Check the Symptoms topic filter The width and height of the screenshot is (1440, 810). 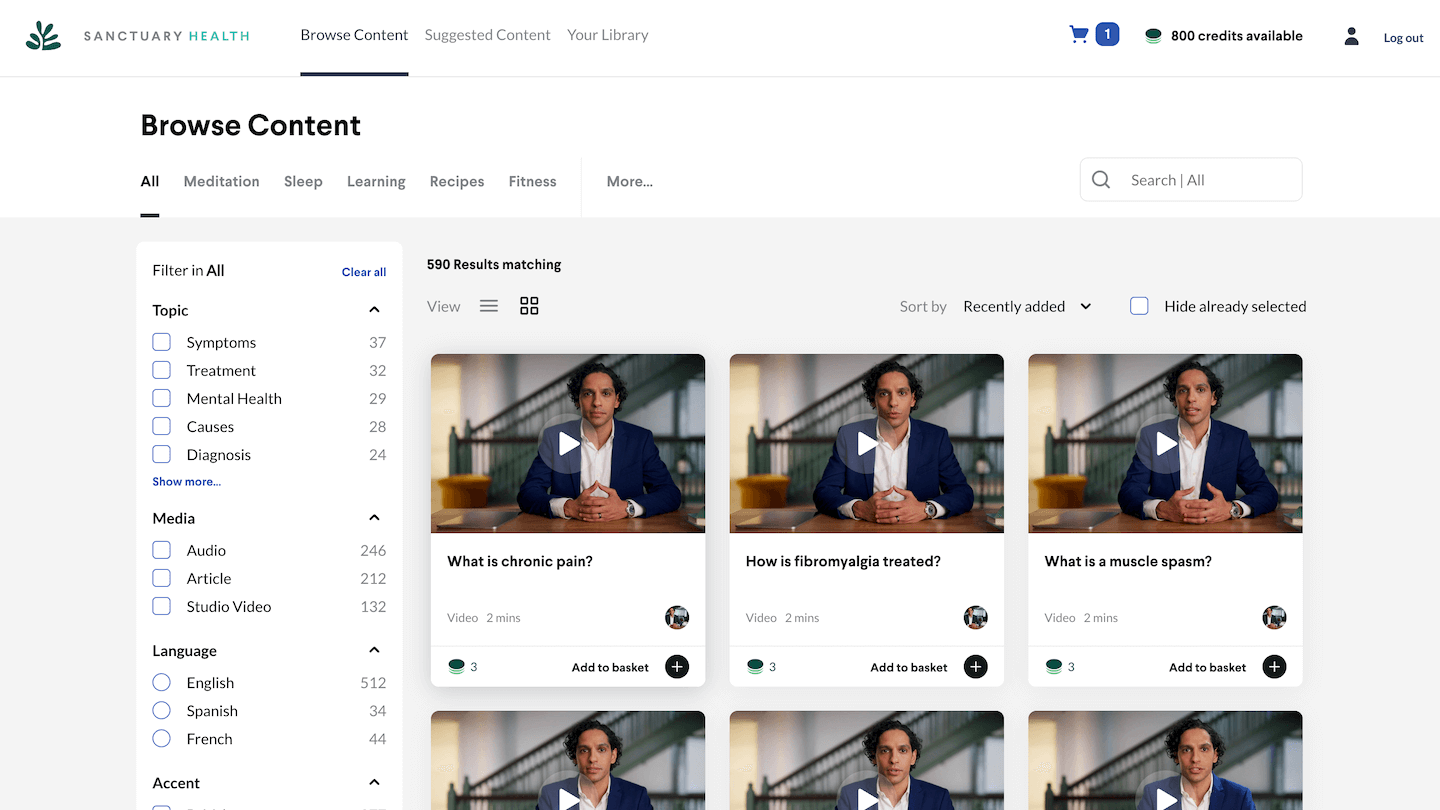point(161,342)
